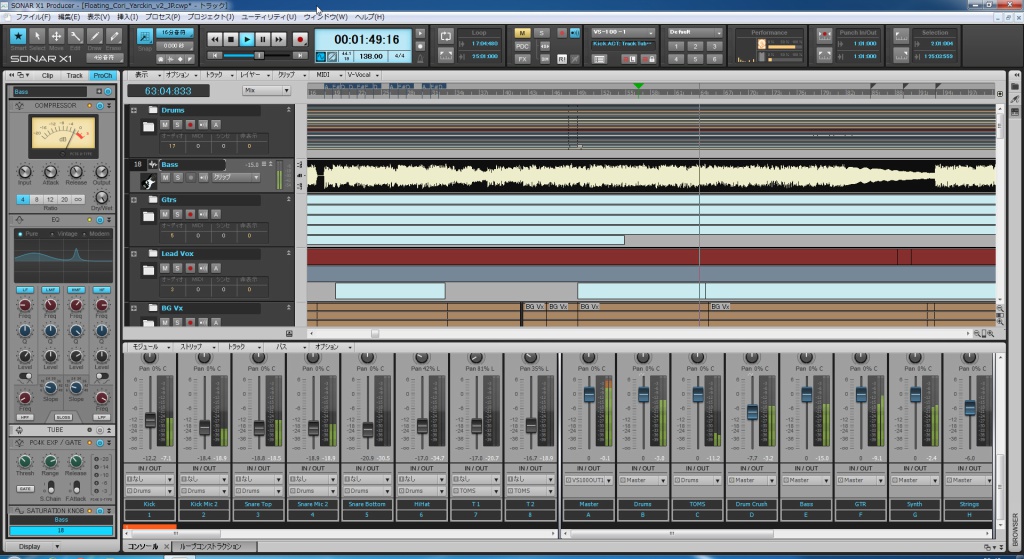Jump to project end
The image size is (1024, 559).
coord(299,56)
